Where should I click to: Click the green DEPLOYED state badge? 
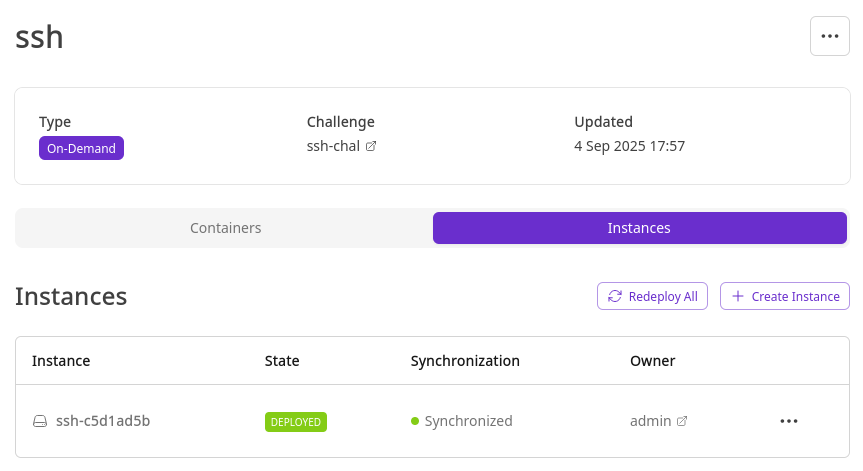[296, 422]
